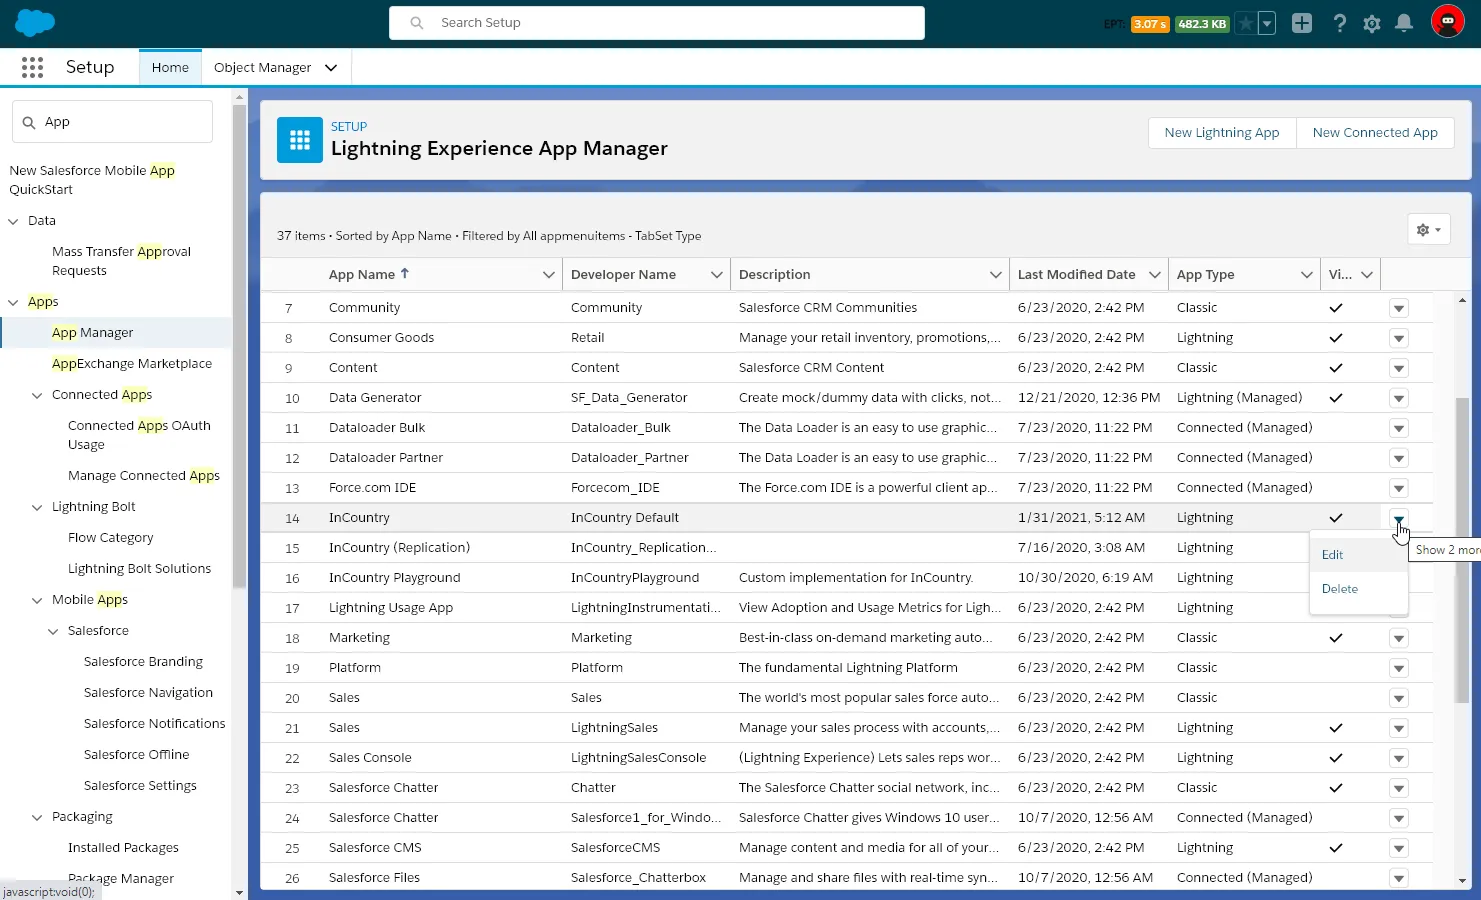The image size is (1481, 900).
Task: Open the Help question mark icon
Action: tap(1339, 23)
